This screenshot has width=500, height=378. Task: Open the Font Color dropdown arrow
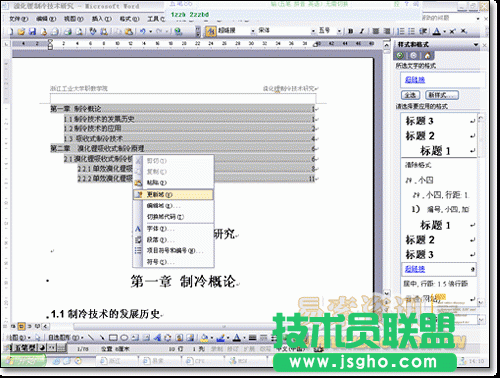click(x=444, y=32)
